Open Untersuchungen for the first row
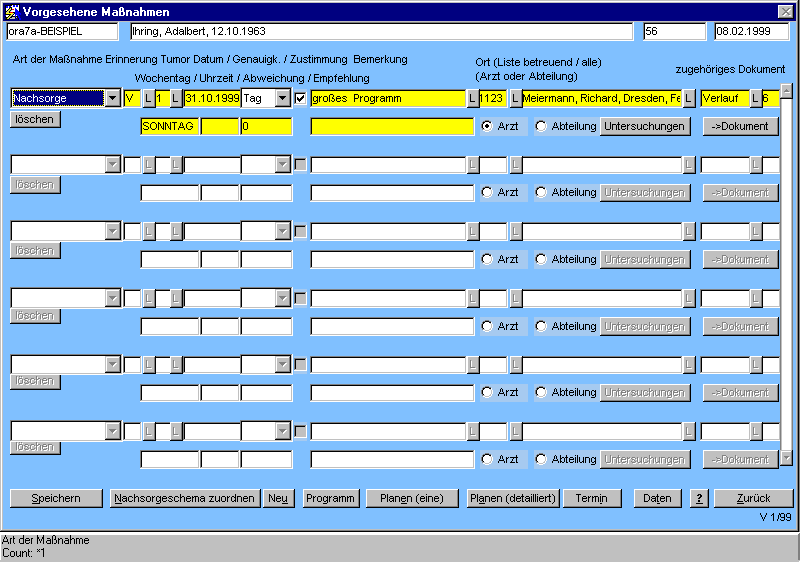The height and width of the screenshot is (562, 800). tap(645, 126)
